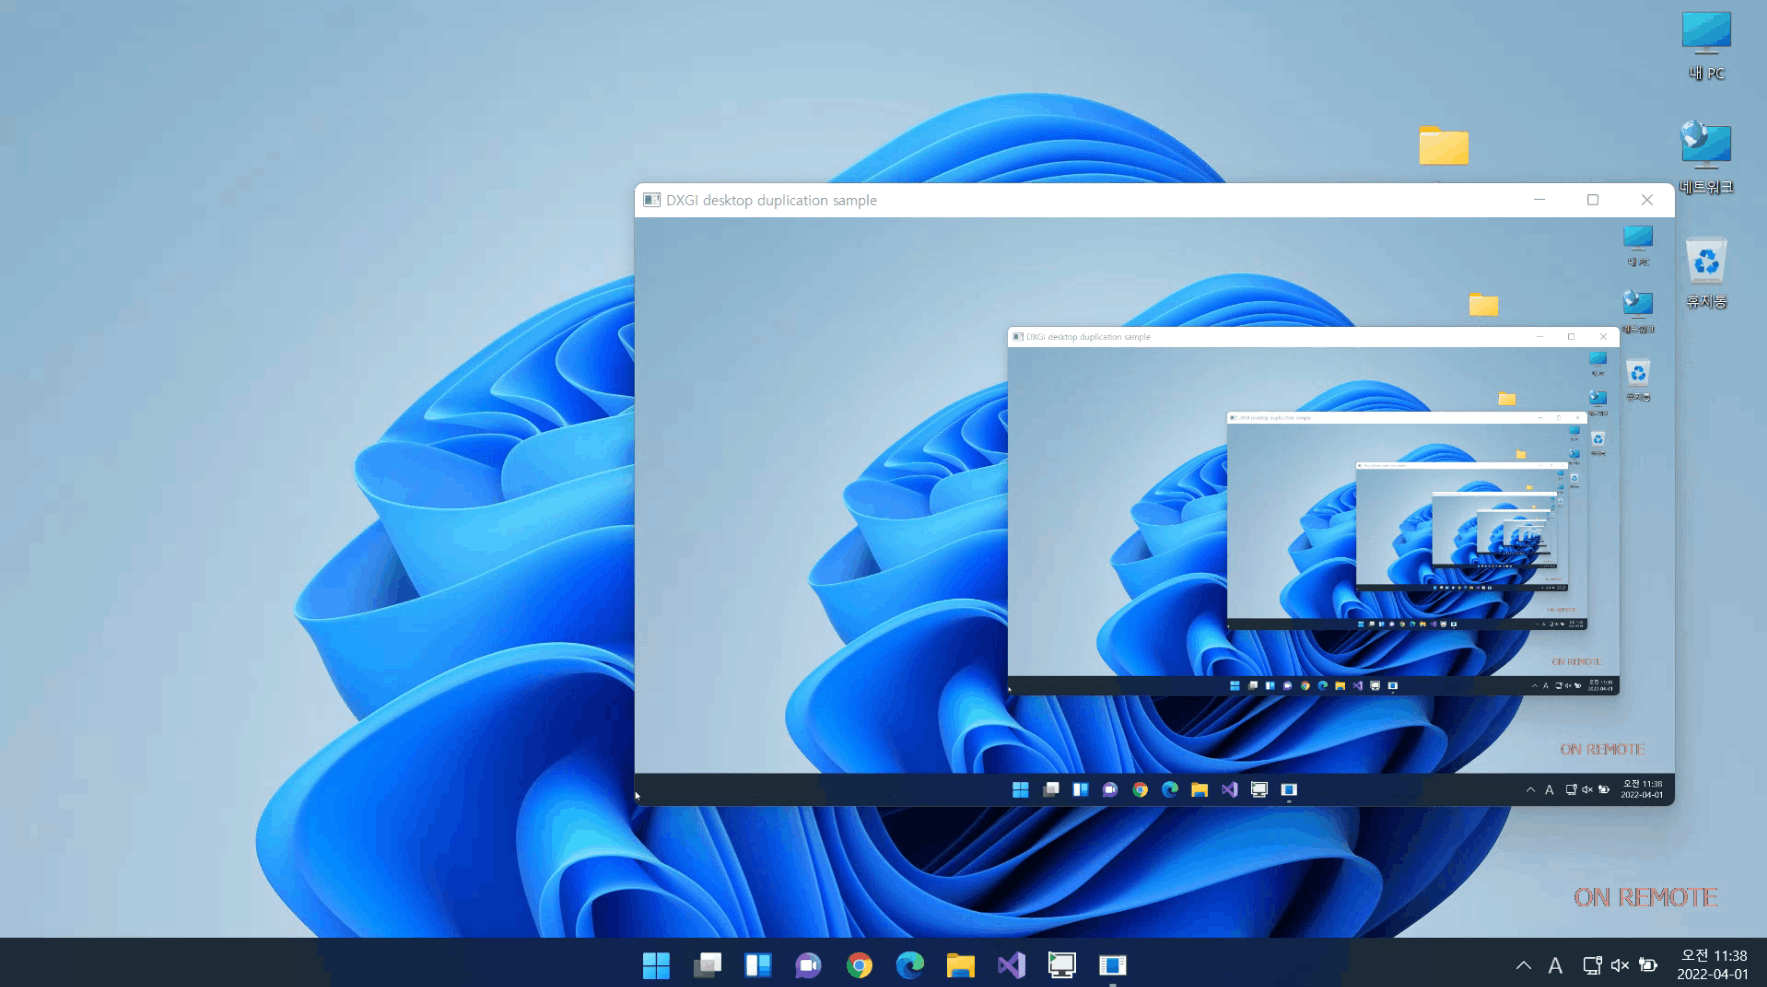The height and width of the screenshot is (987, 1767).
Task: Open the monitor-shaped app on the taskbar
Action: [1062, 965]
